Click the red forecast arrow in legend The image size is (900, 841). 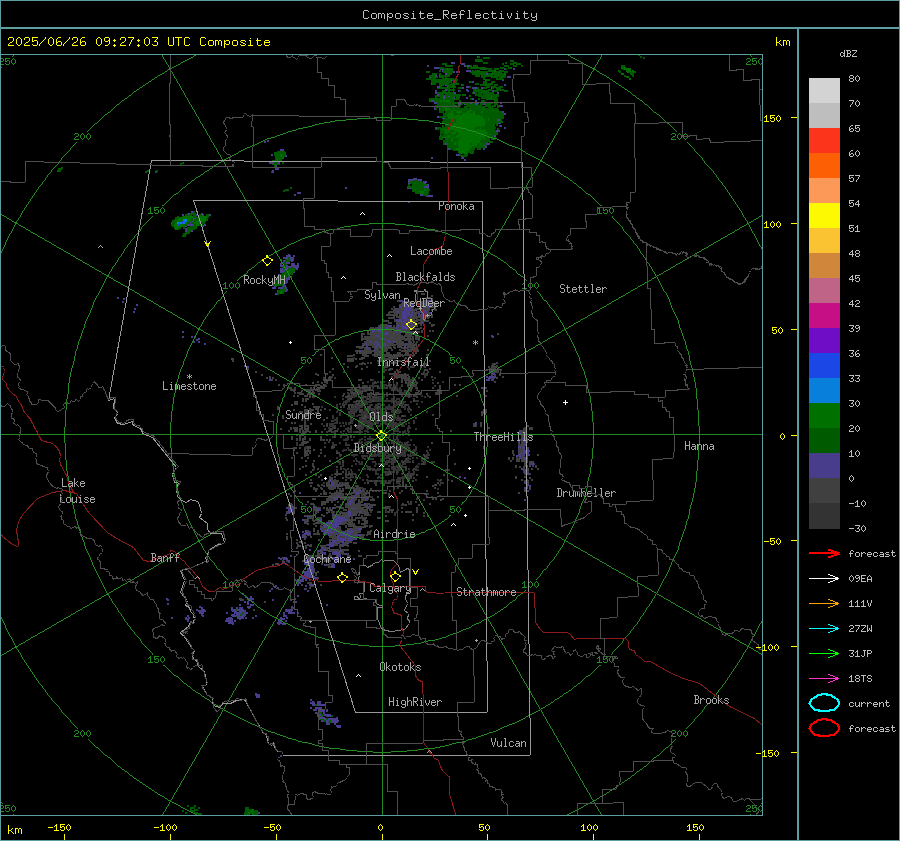click(x=824, y=553)
